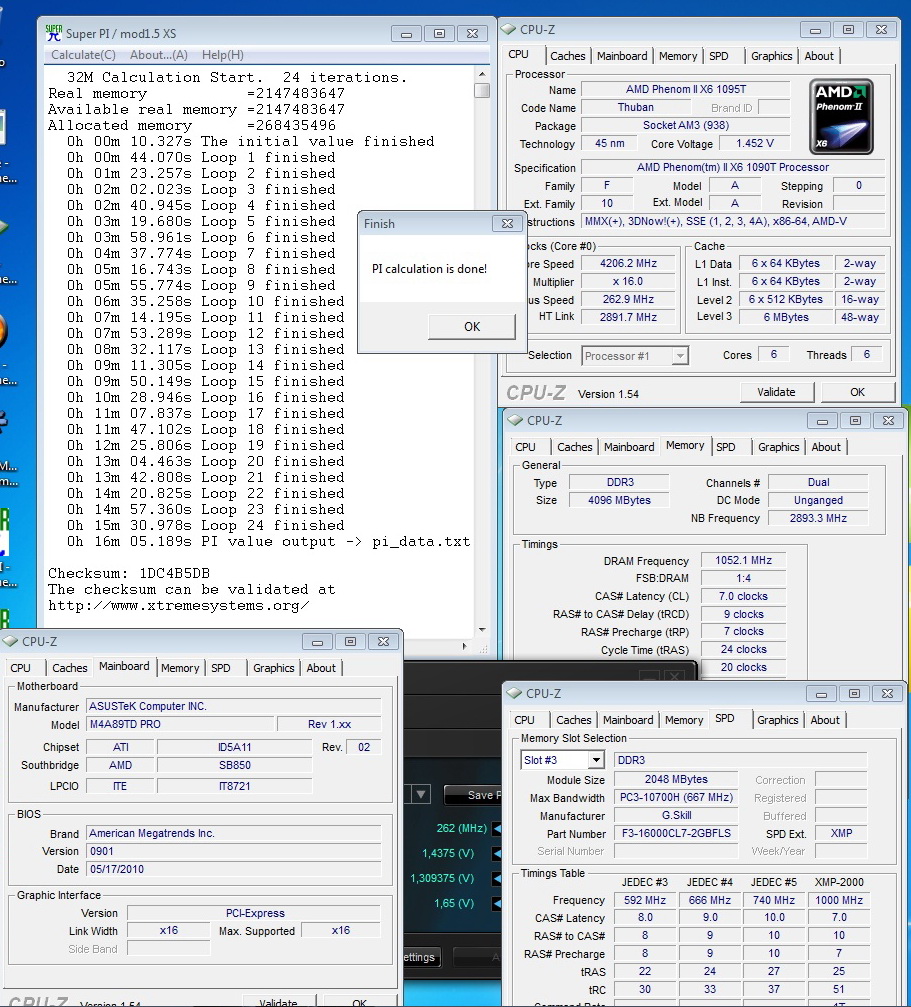Click the Max Bandwidth value PC3-10700H (667 MHz)
Viewport: 911px width, 1007px height.
coord(676,797)
